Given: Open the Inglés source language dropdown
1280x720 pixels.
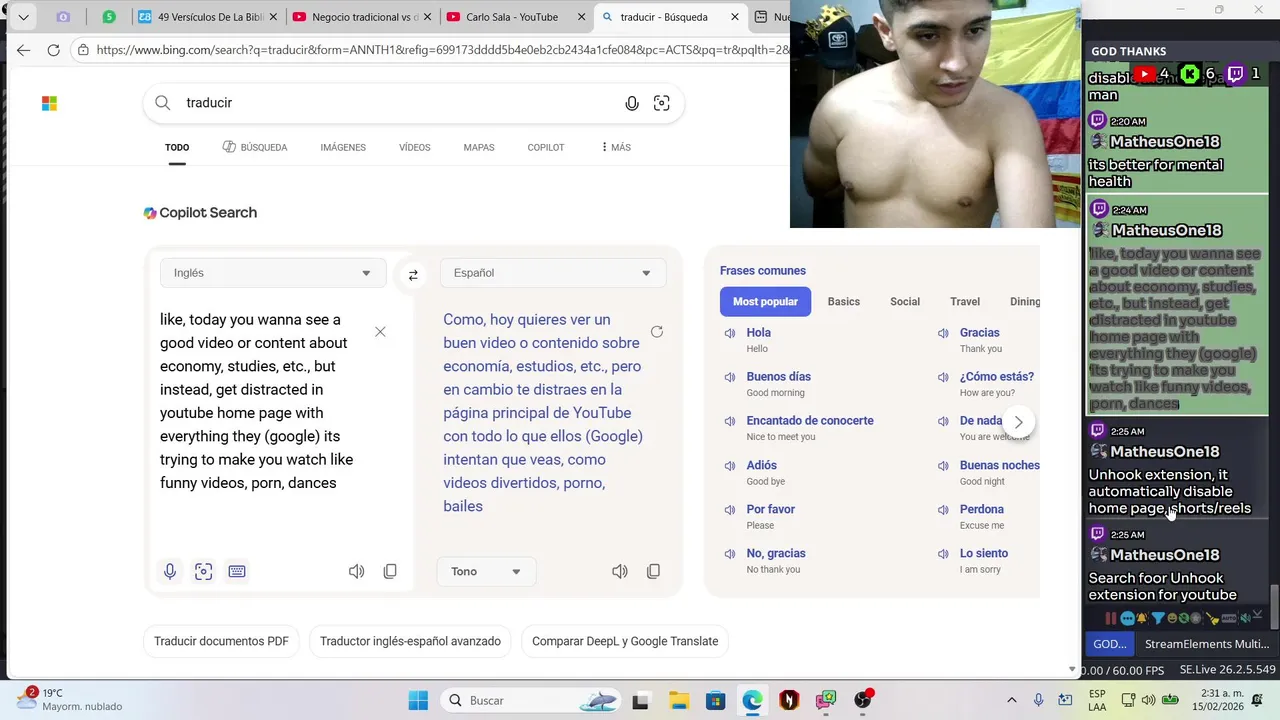Looking at the screenshot, I should [x=273, y=273].
